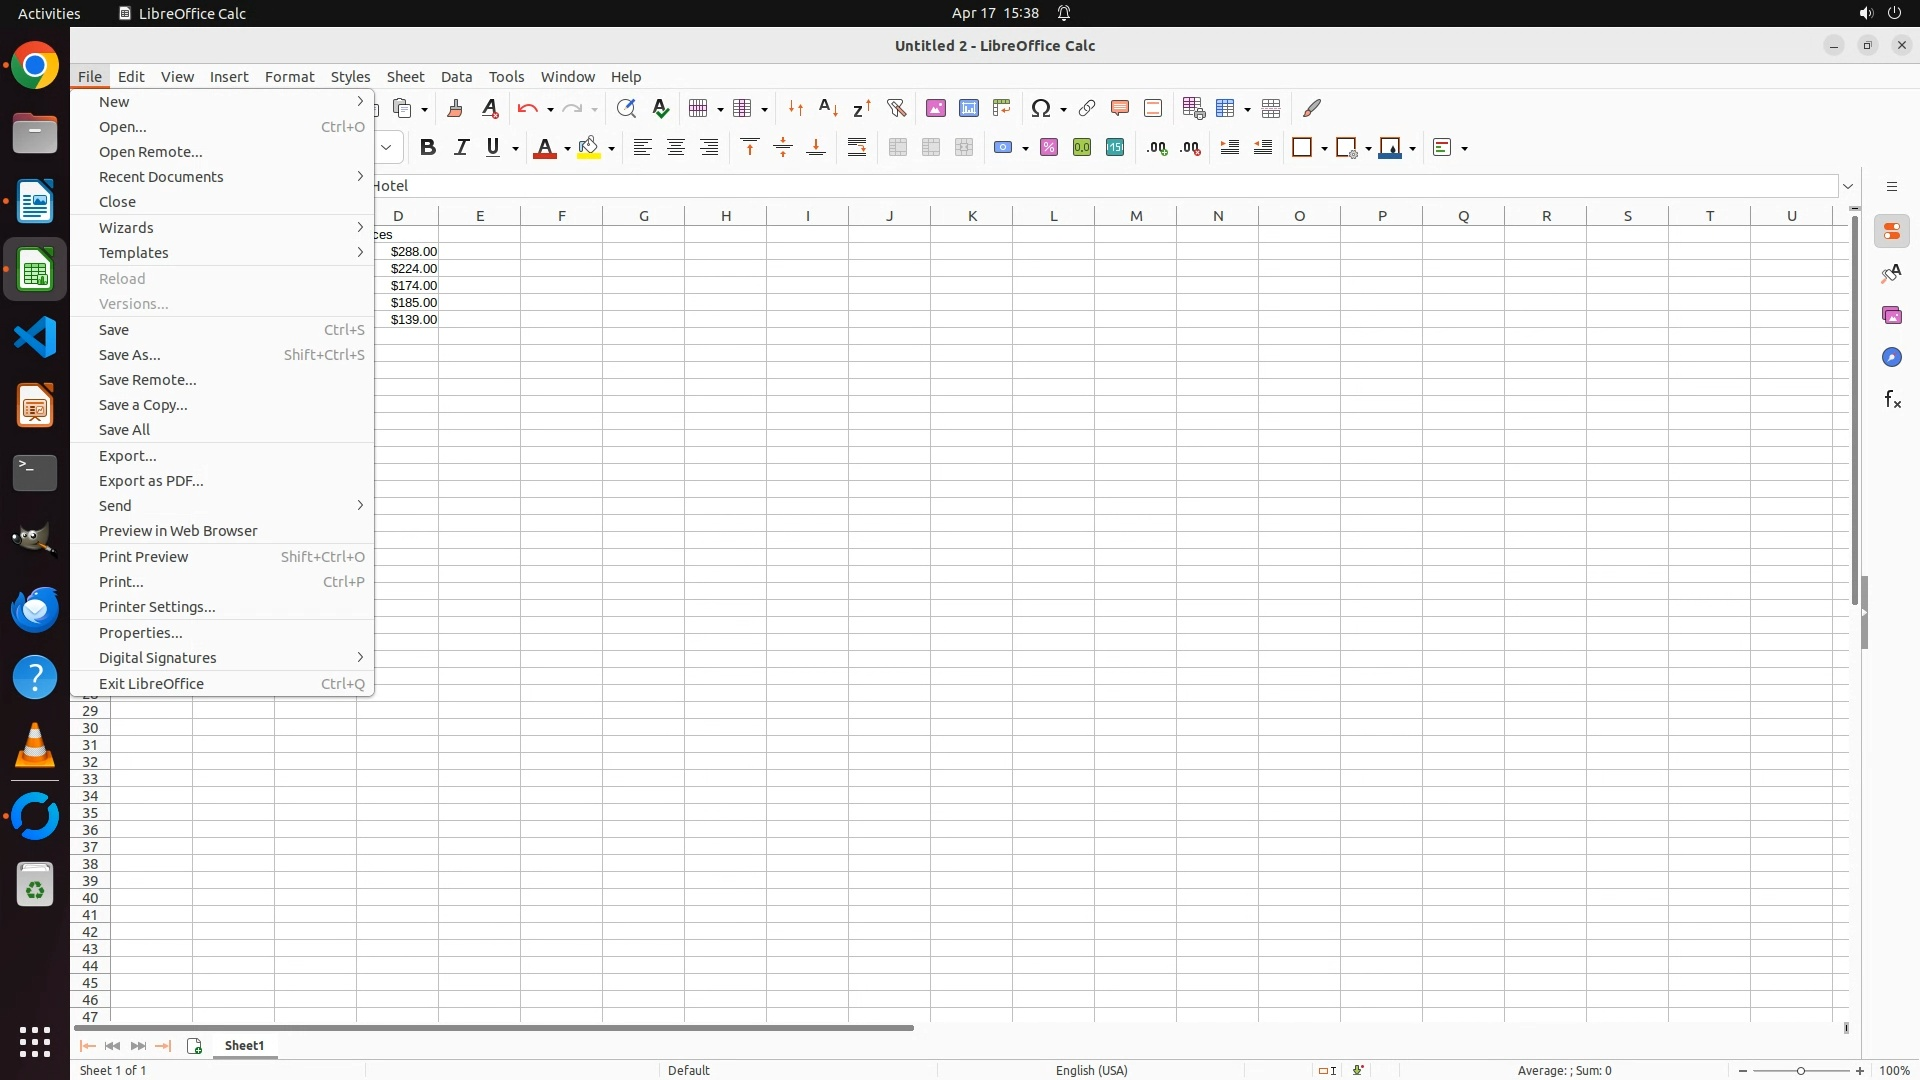Choose Save As in File menu

tap(130, 355)
